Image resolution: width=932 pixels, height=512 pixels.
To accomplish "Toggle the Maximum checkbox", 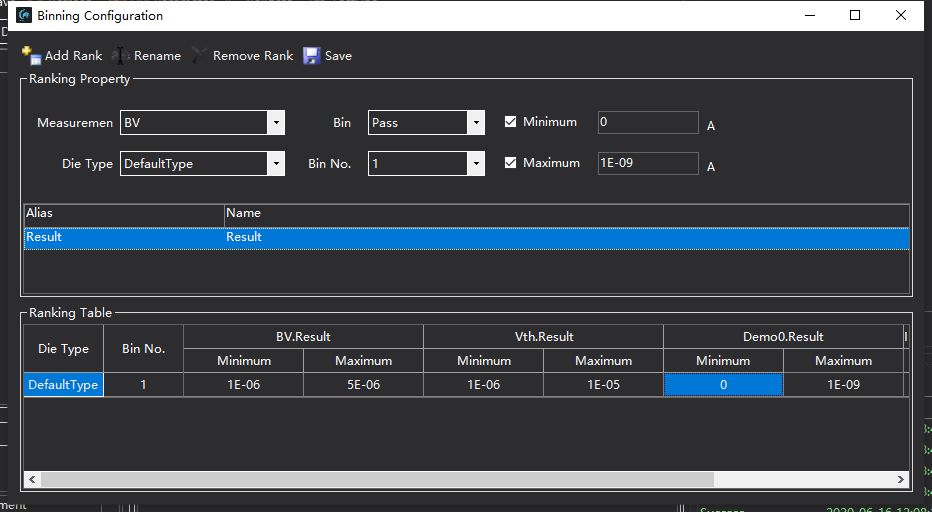I will (x=510, y=163).
